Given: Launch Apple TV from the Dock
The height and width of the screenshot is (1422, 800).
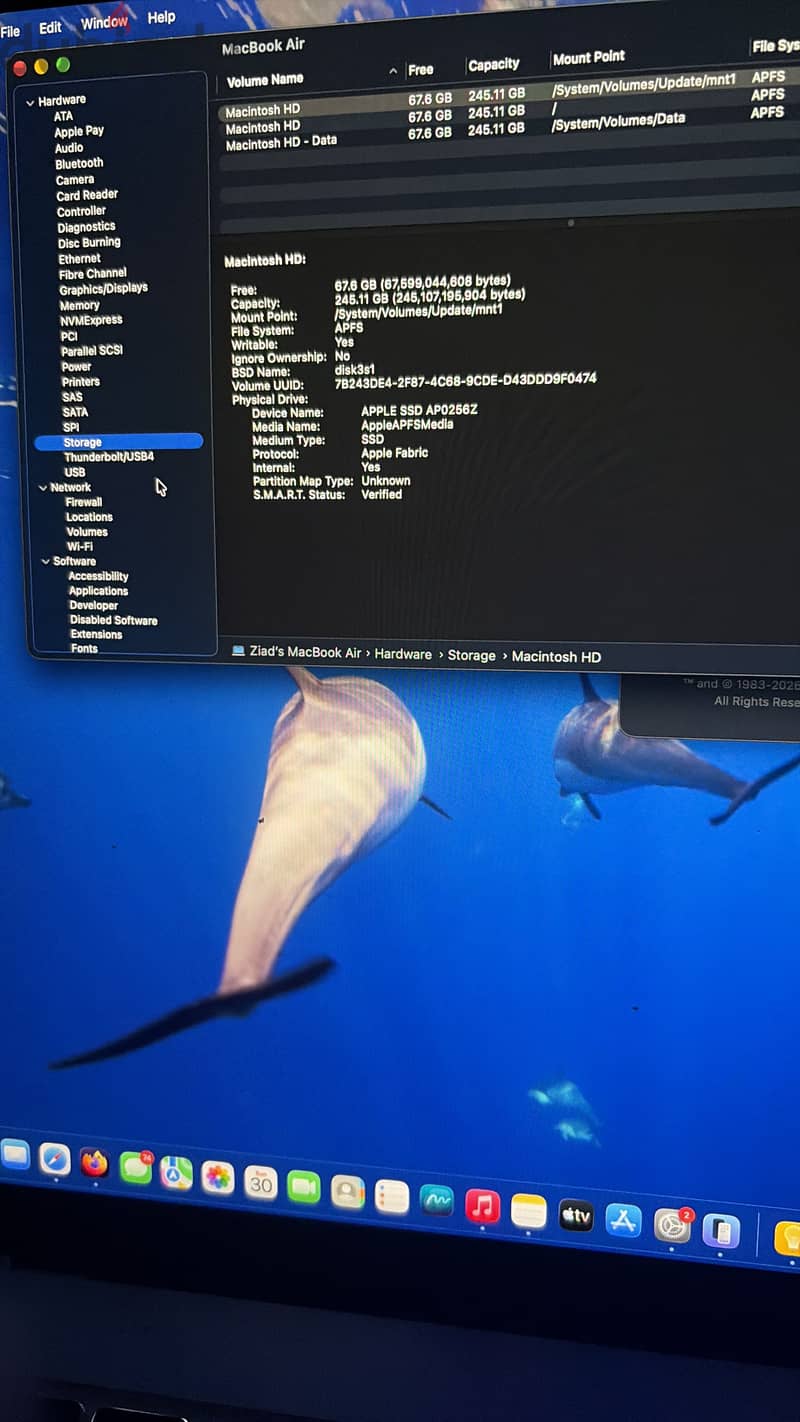Looking at the screenshot, I should 576,1216.
